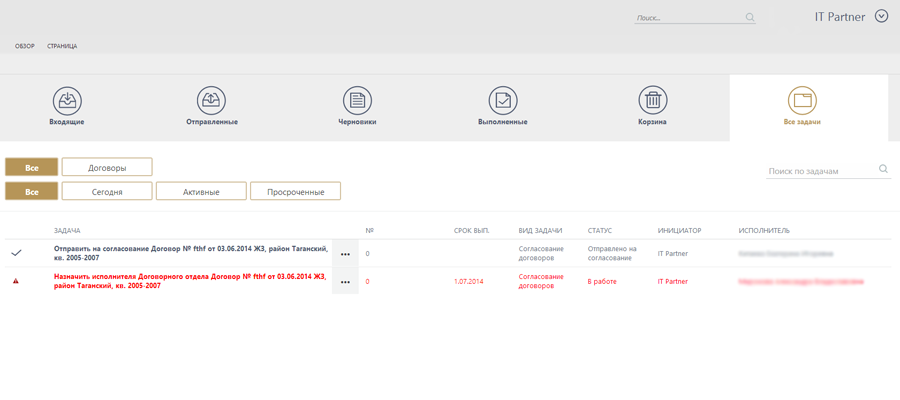Open the Корзина trash icon
The width and height of the screenshot is (900, 400).
[653, 102]
